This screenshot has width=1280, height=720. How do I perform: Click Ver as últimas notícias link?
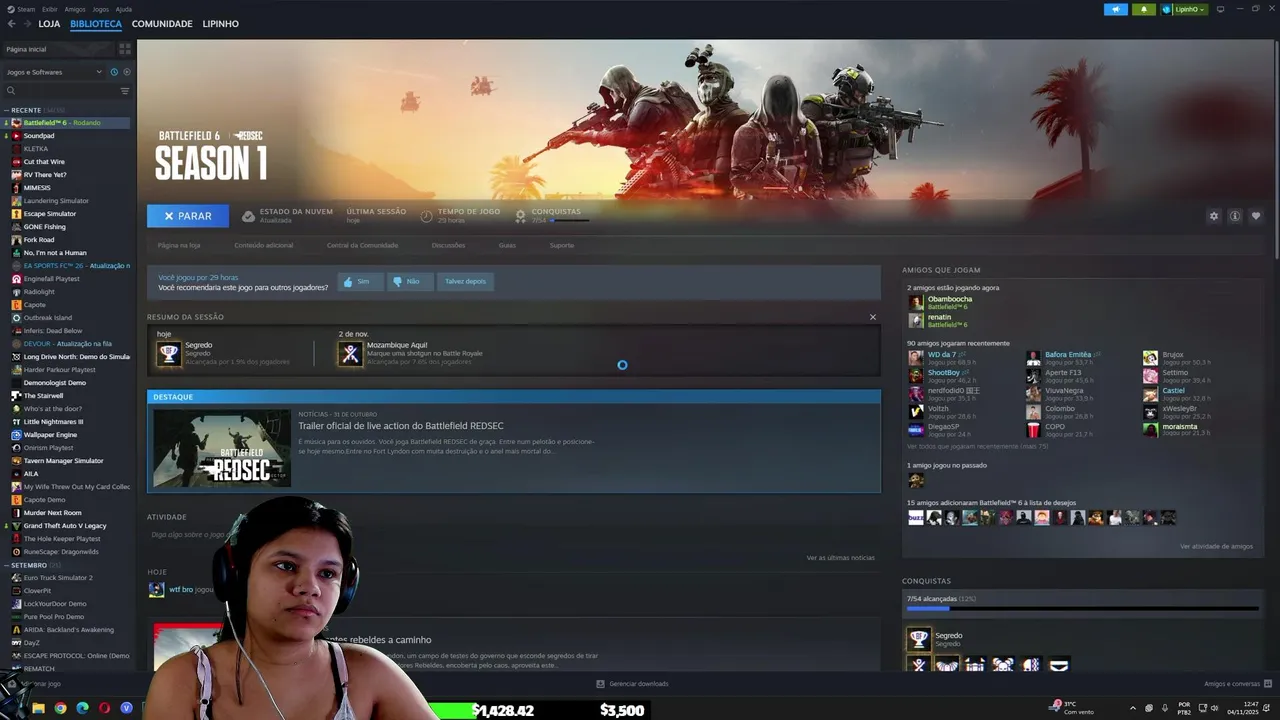(x=841, y=557)
